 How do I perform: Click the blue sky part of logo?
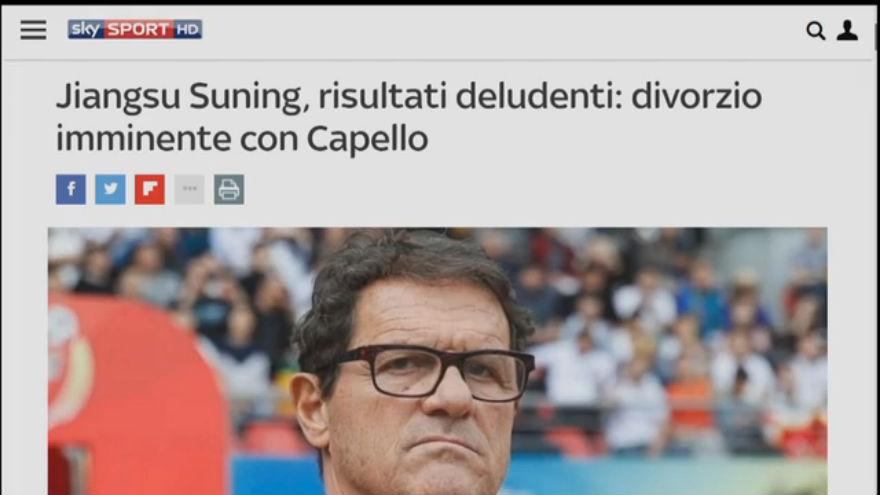(x=86, y=29)
